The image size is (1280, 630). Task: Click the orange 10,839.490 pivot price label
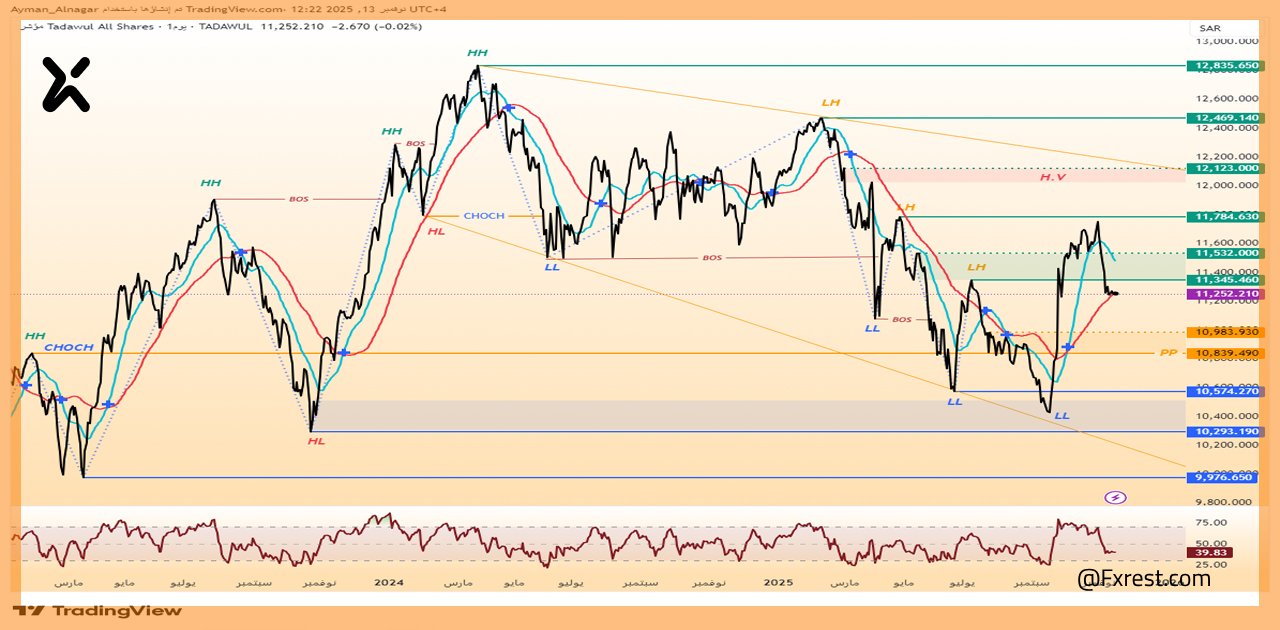[1222, 353]
